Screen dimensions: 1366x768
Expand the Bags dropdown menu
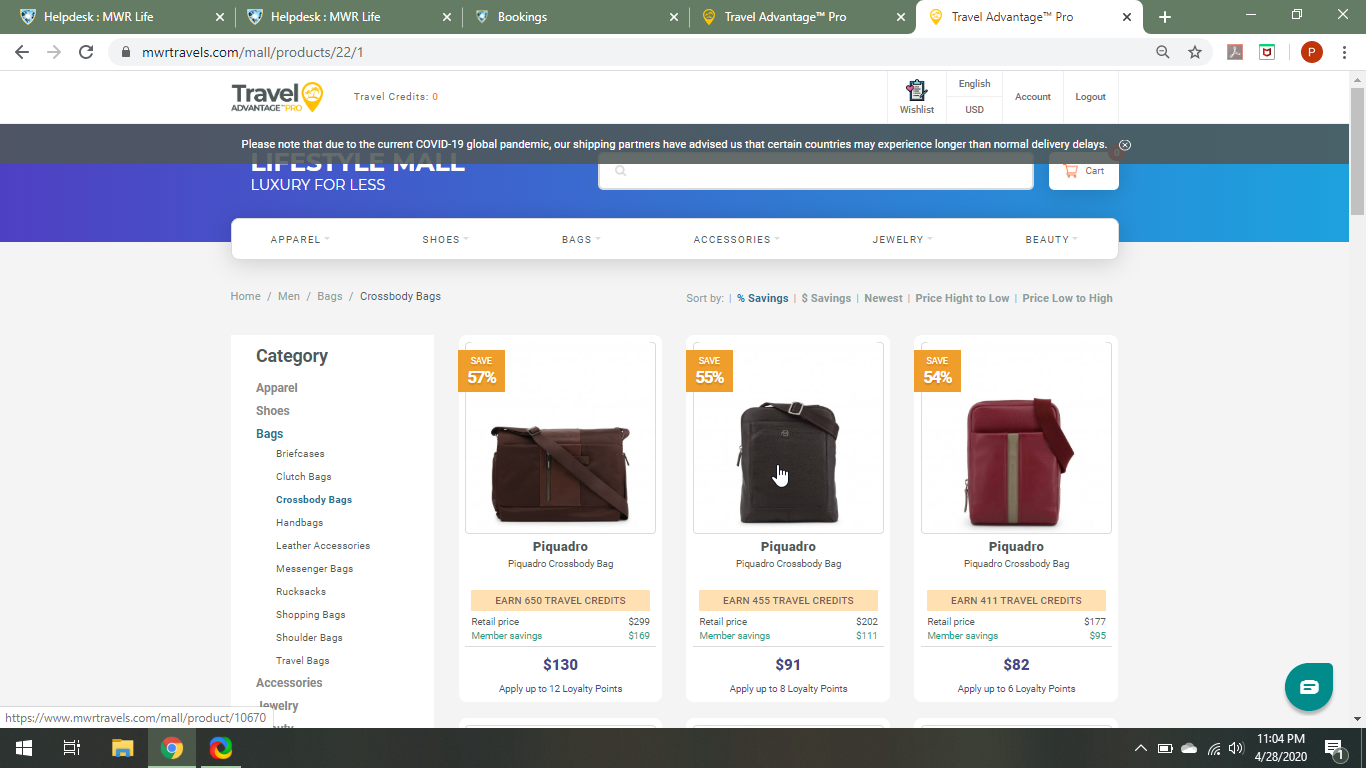[x=581, y=240]
